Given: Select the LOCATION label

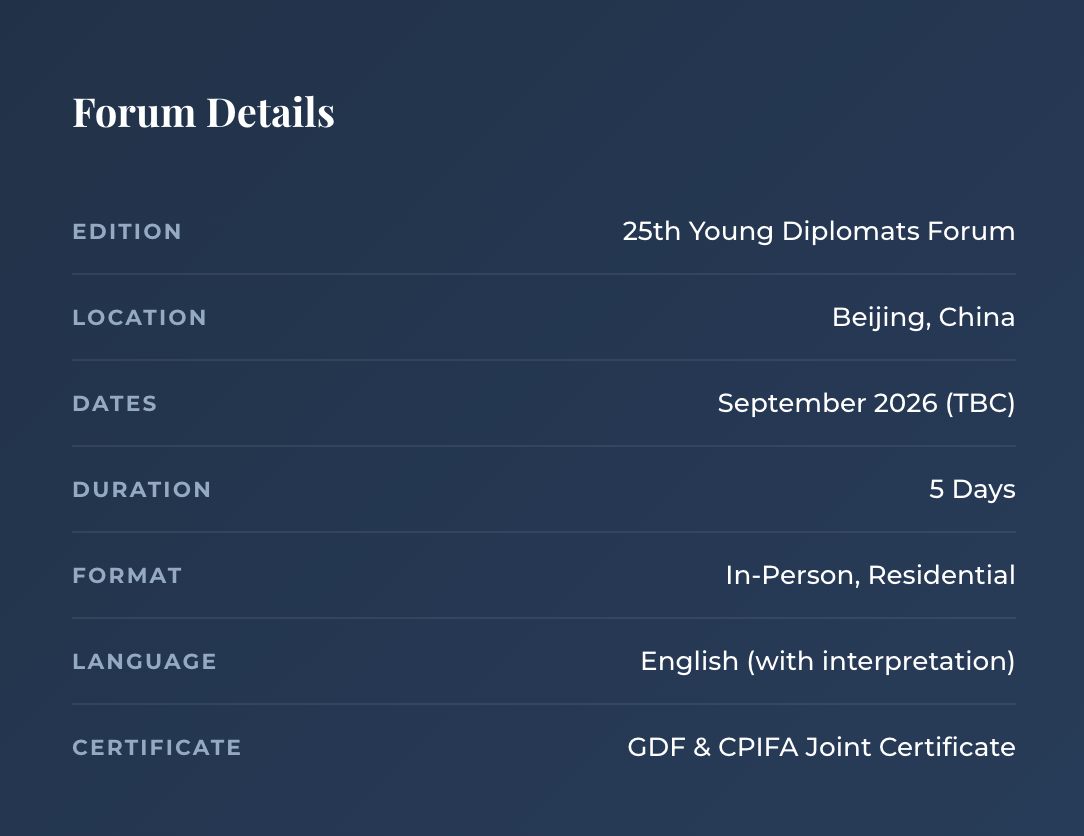Looking at the screenshot, I should [x=140, y=317].
